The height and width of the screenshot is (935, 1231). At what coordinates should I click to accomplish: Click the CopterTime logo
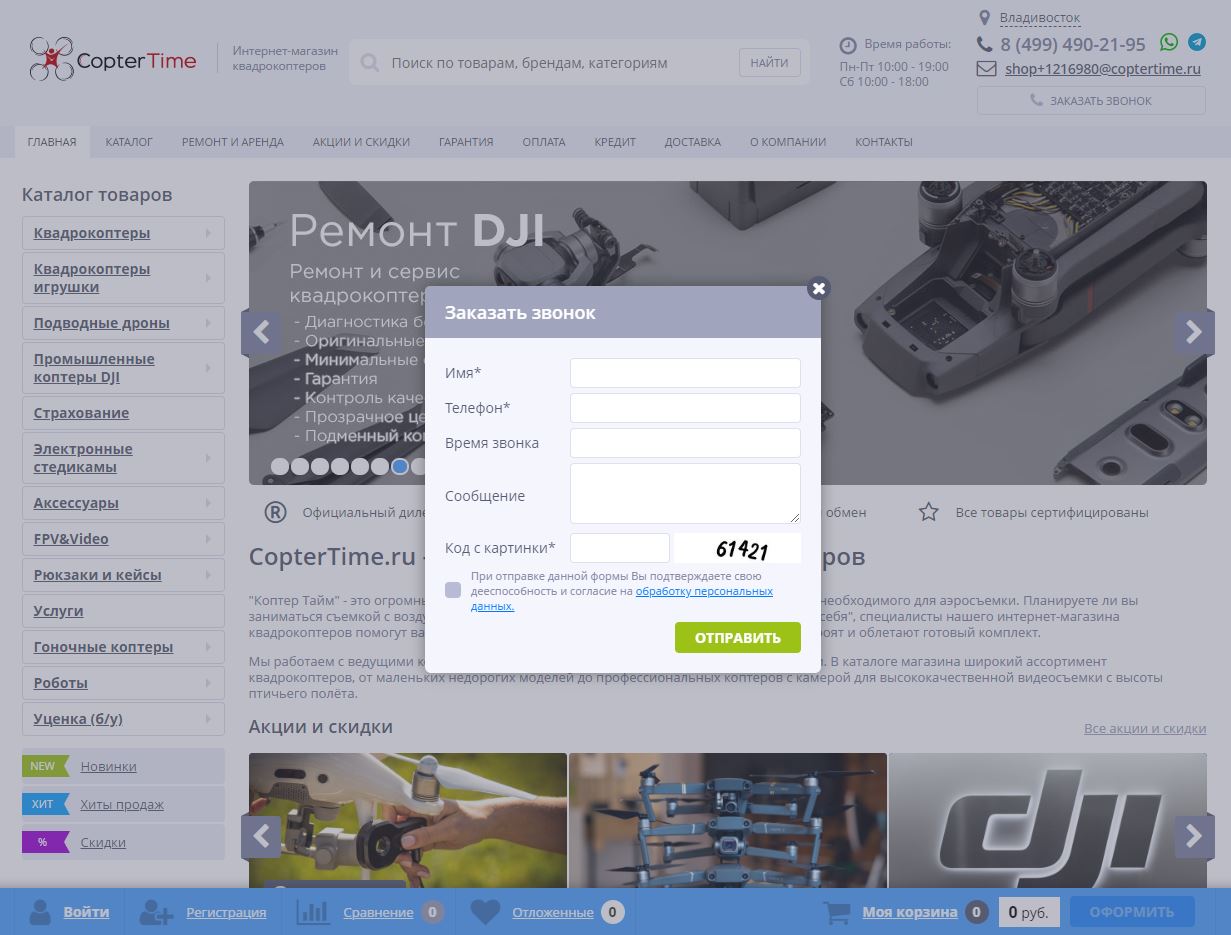click(x=113, y=60)
